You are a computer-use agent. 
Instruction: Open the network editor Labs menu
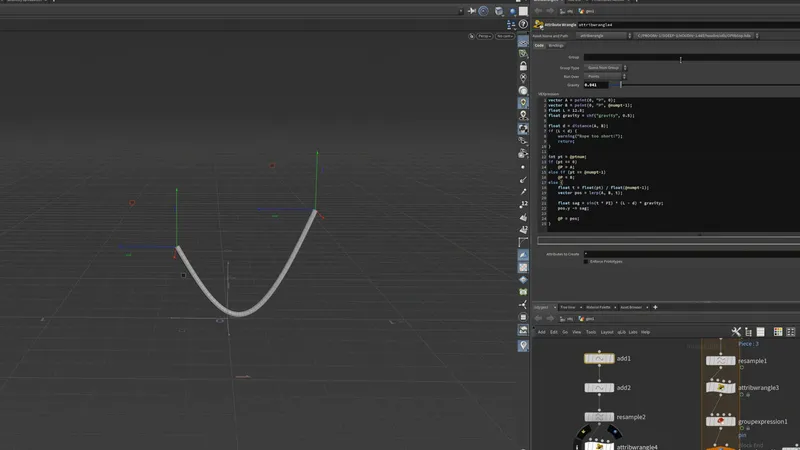pos(633,332)
